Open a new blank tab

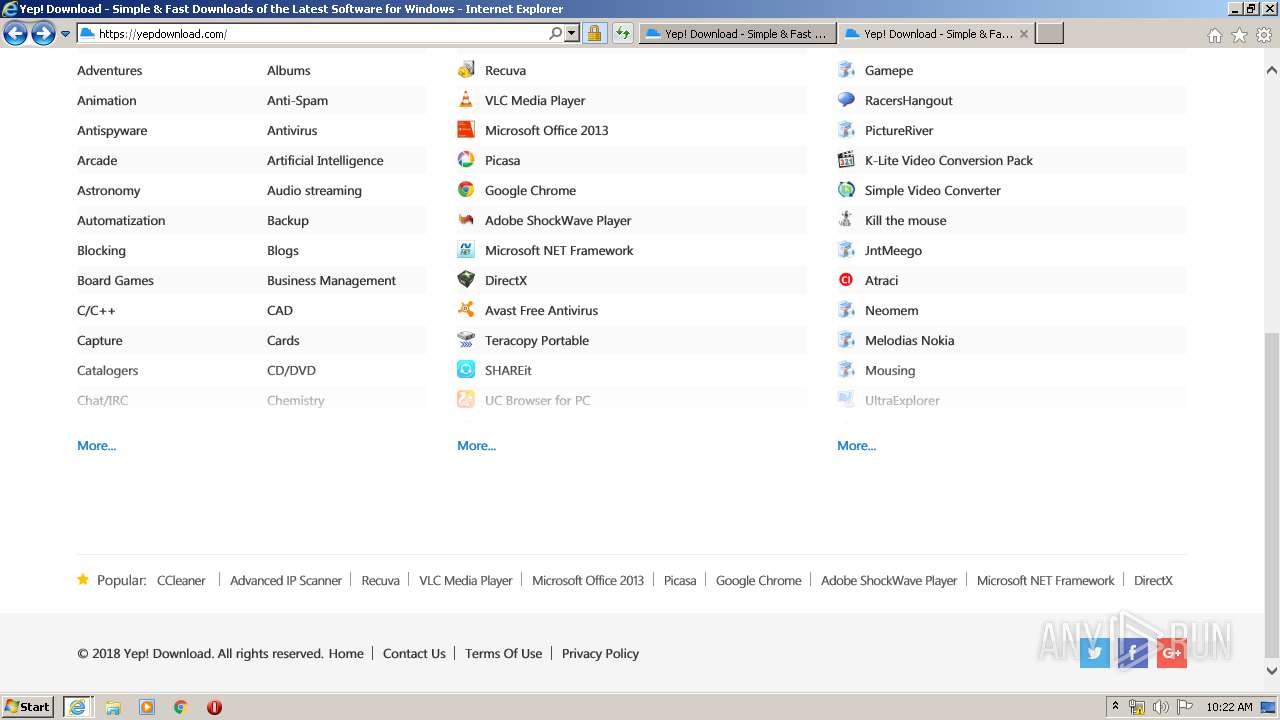1049,33
